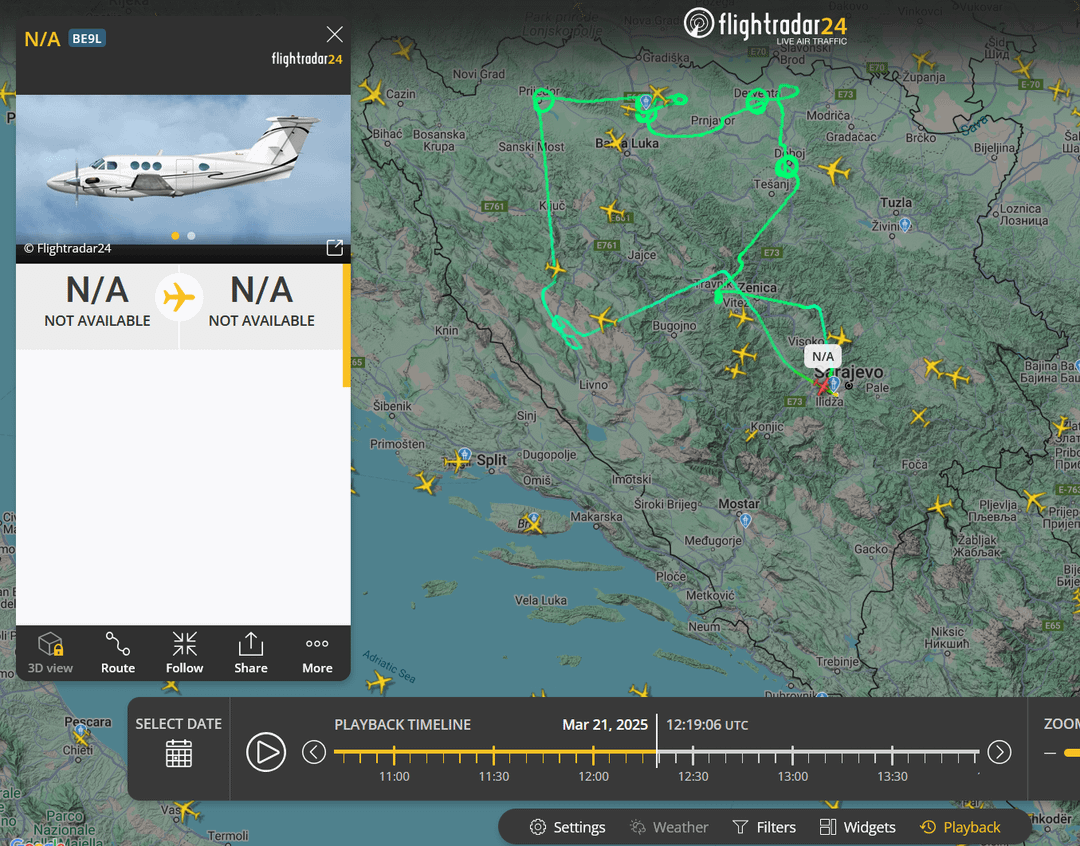
Task: Open 3D view of the aircraft
Action: tap(50, 652)
